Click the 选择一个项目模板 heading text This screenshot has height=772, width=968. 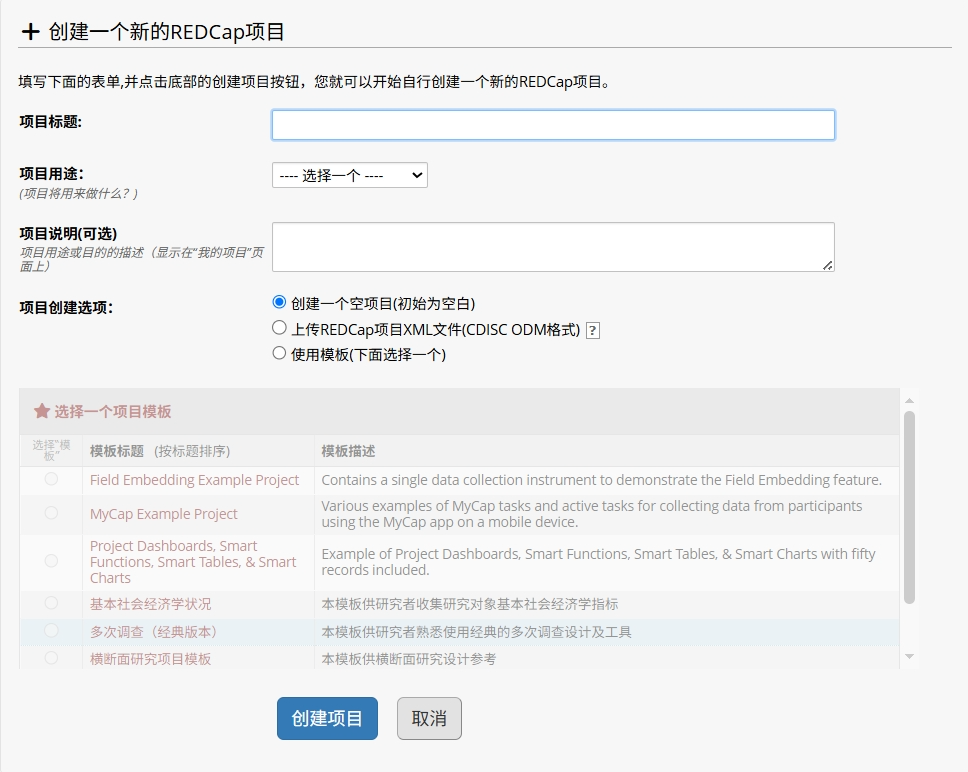[113, 412]
